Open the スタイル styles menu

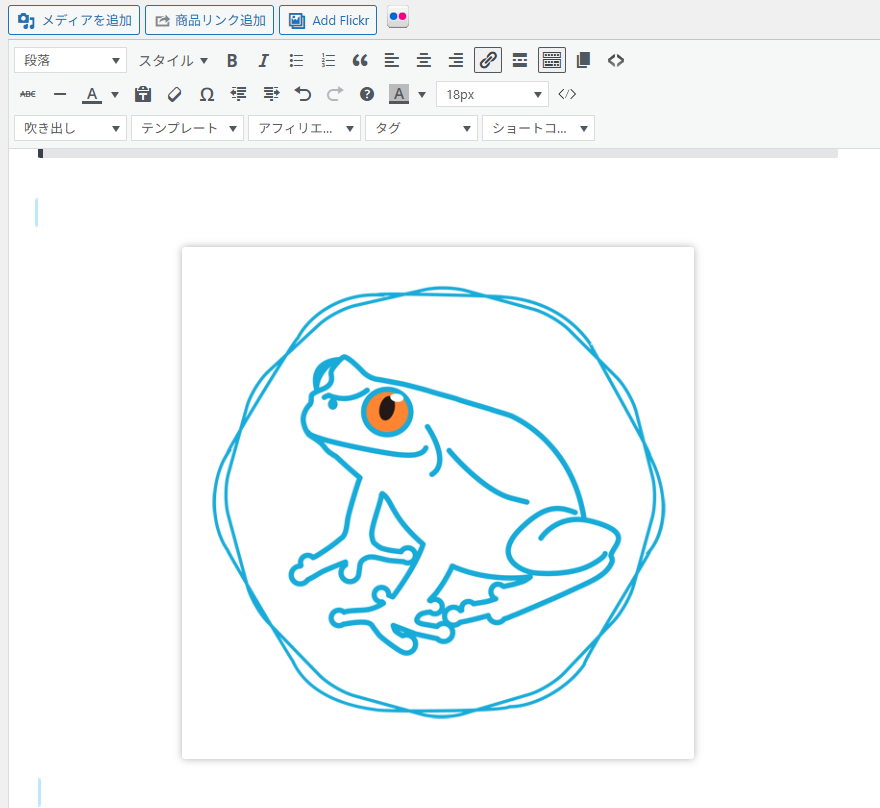tap(173, 61)
